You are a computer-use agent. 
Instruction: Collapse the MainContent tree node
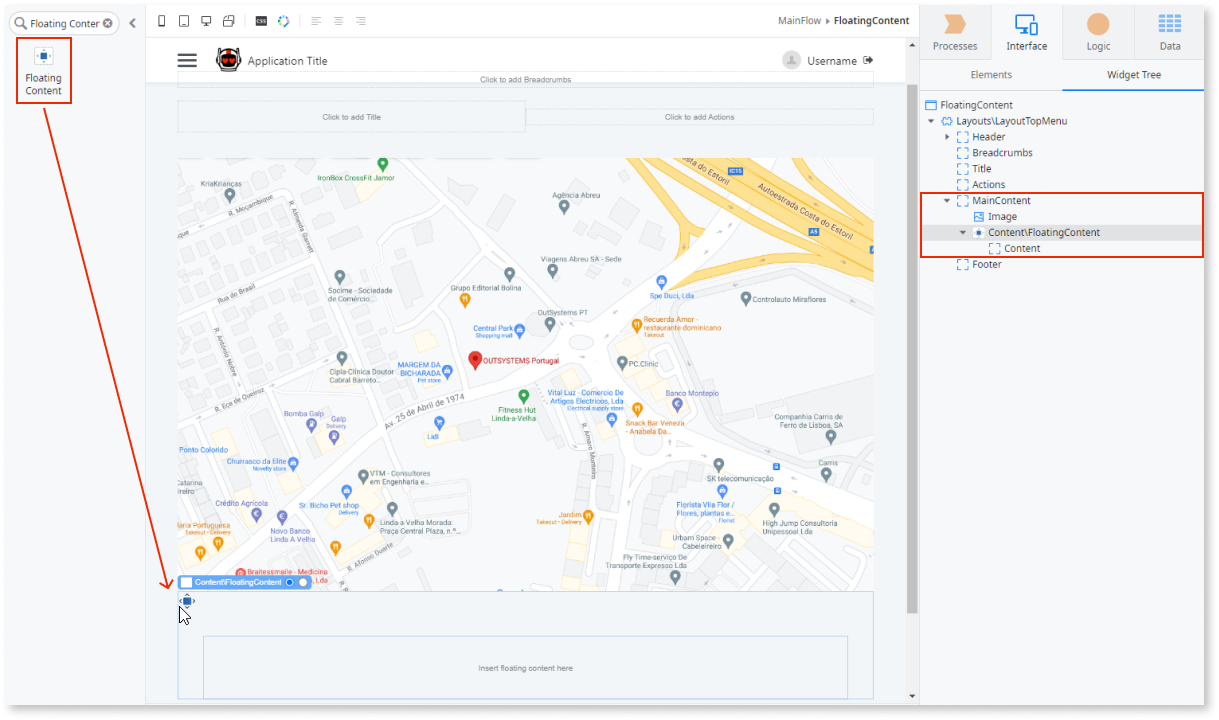[x=947, y=200]
